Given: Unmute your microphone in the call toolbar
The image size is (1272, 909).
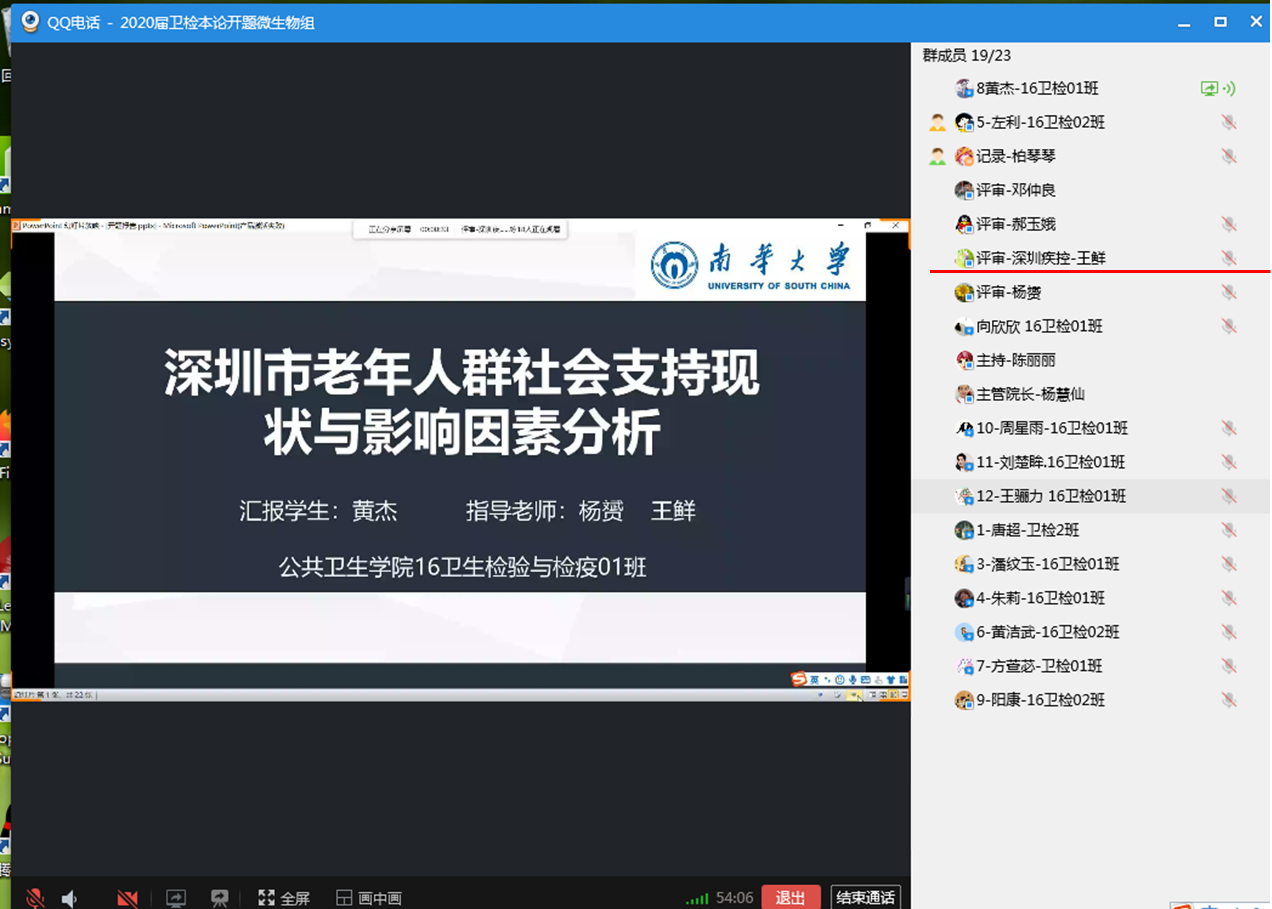Looking at the screenshot, I should [35, 898].
